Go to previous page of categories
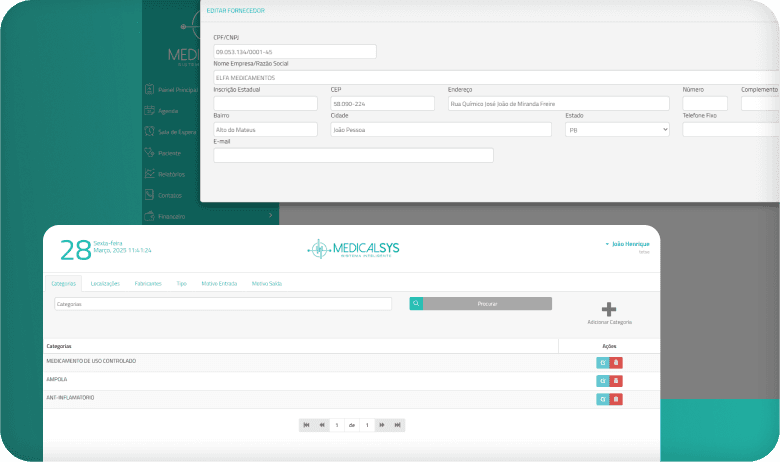780x462 pixels. [322, 425]
